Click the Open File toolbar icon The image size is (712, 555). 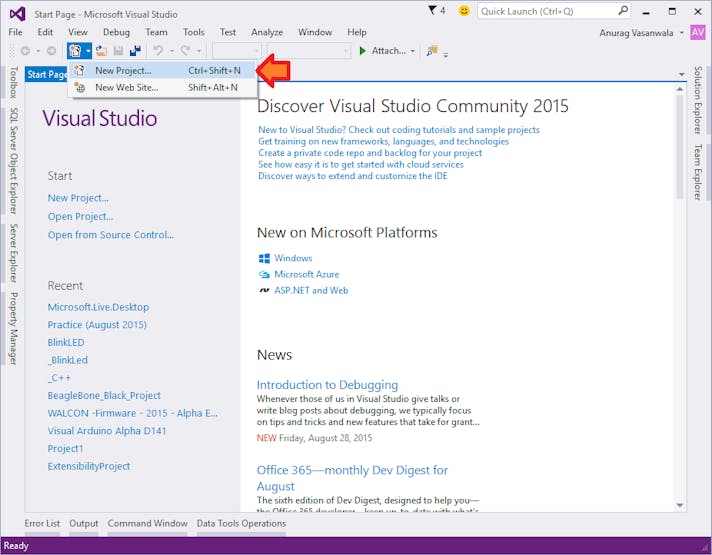coord(101,51)
